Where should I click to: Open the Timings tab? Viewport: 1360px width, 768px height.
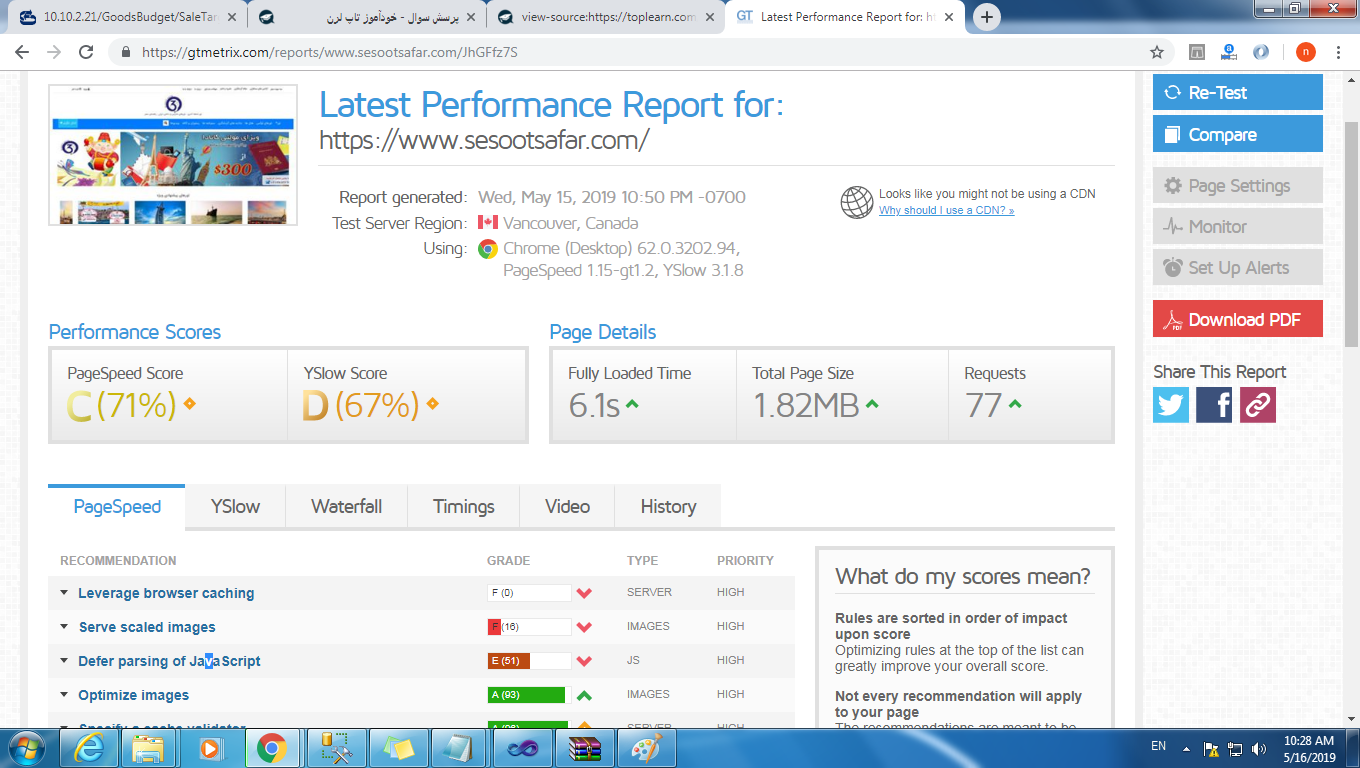pos(464,507)
